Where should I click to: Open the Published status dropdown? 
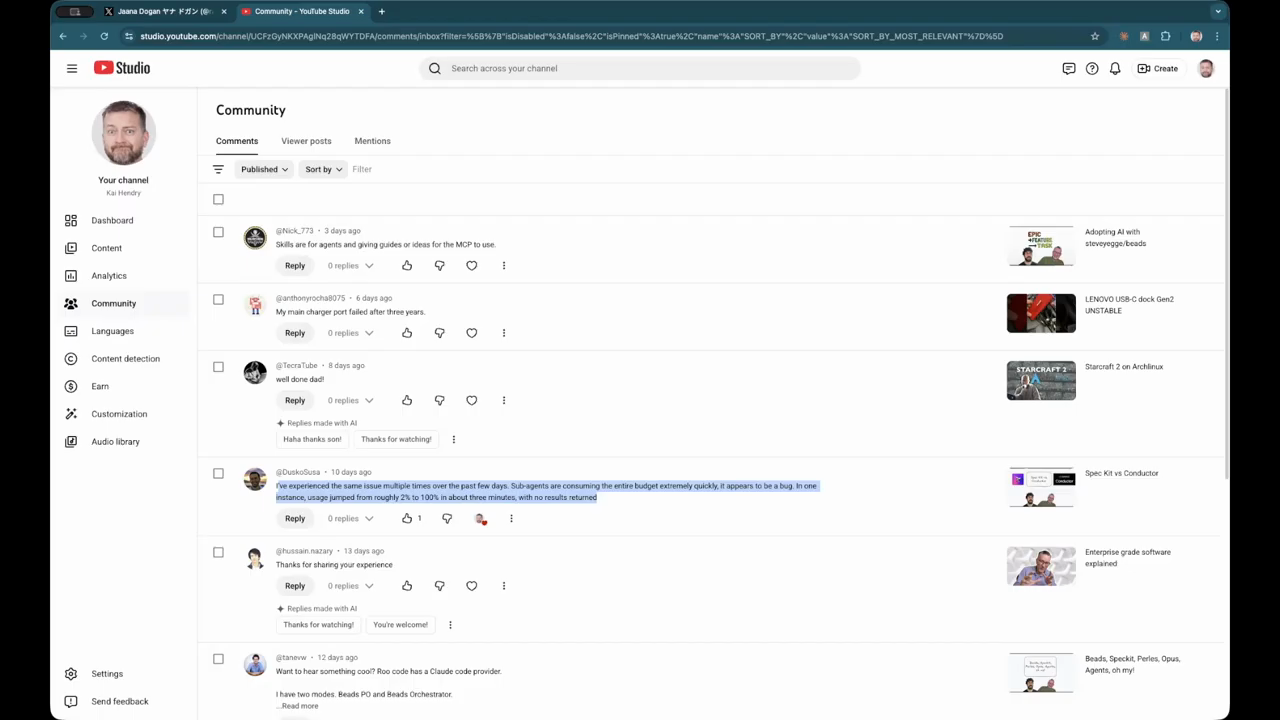(x=264, y=169)
